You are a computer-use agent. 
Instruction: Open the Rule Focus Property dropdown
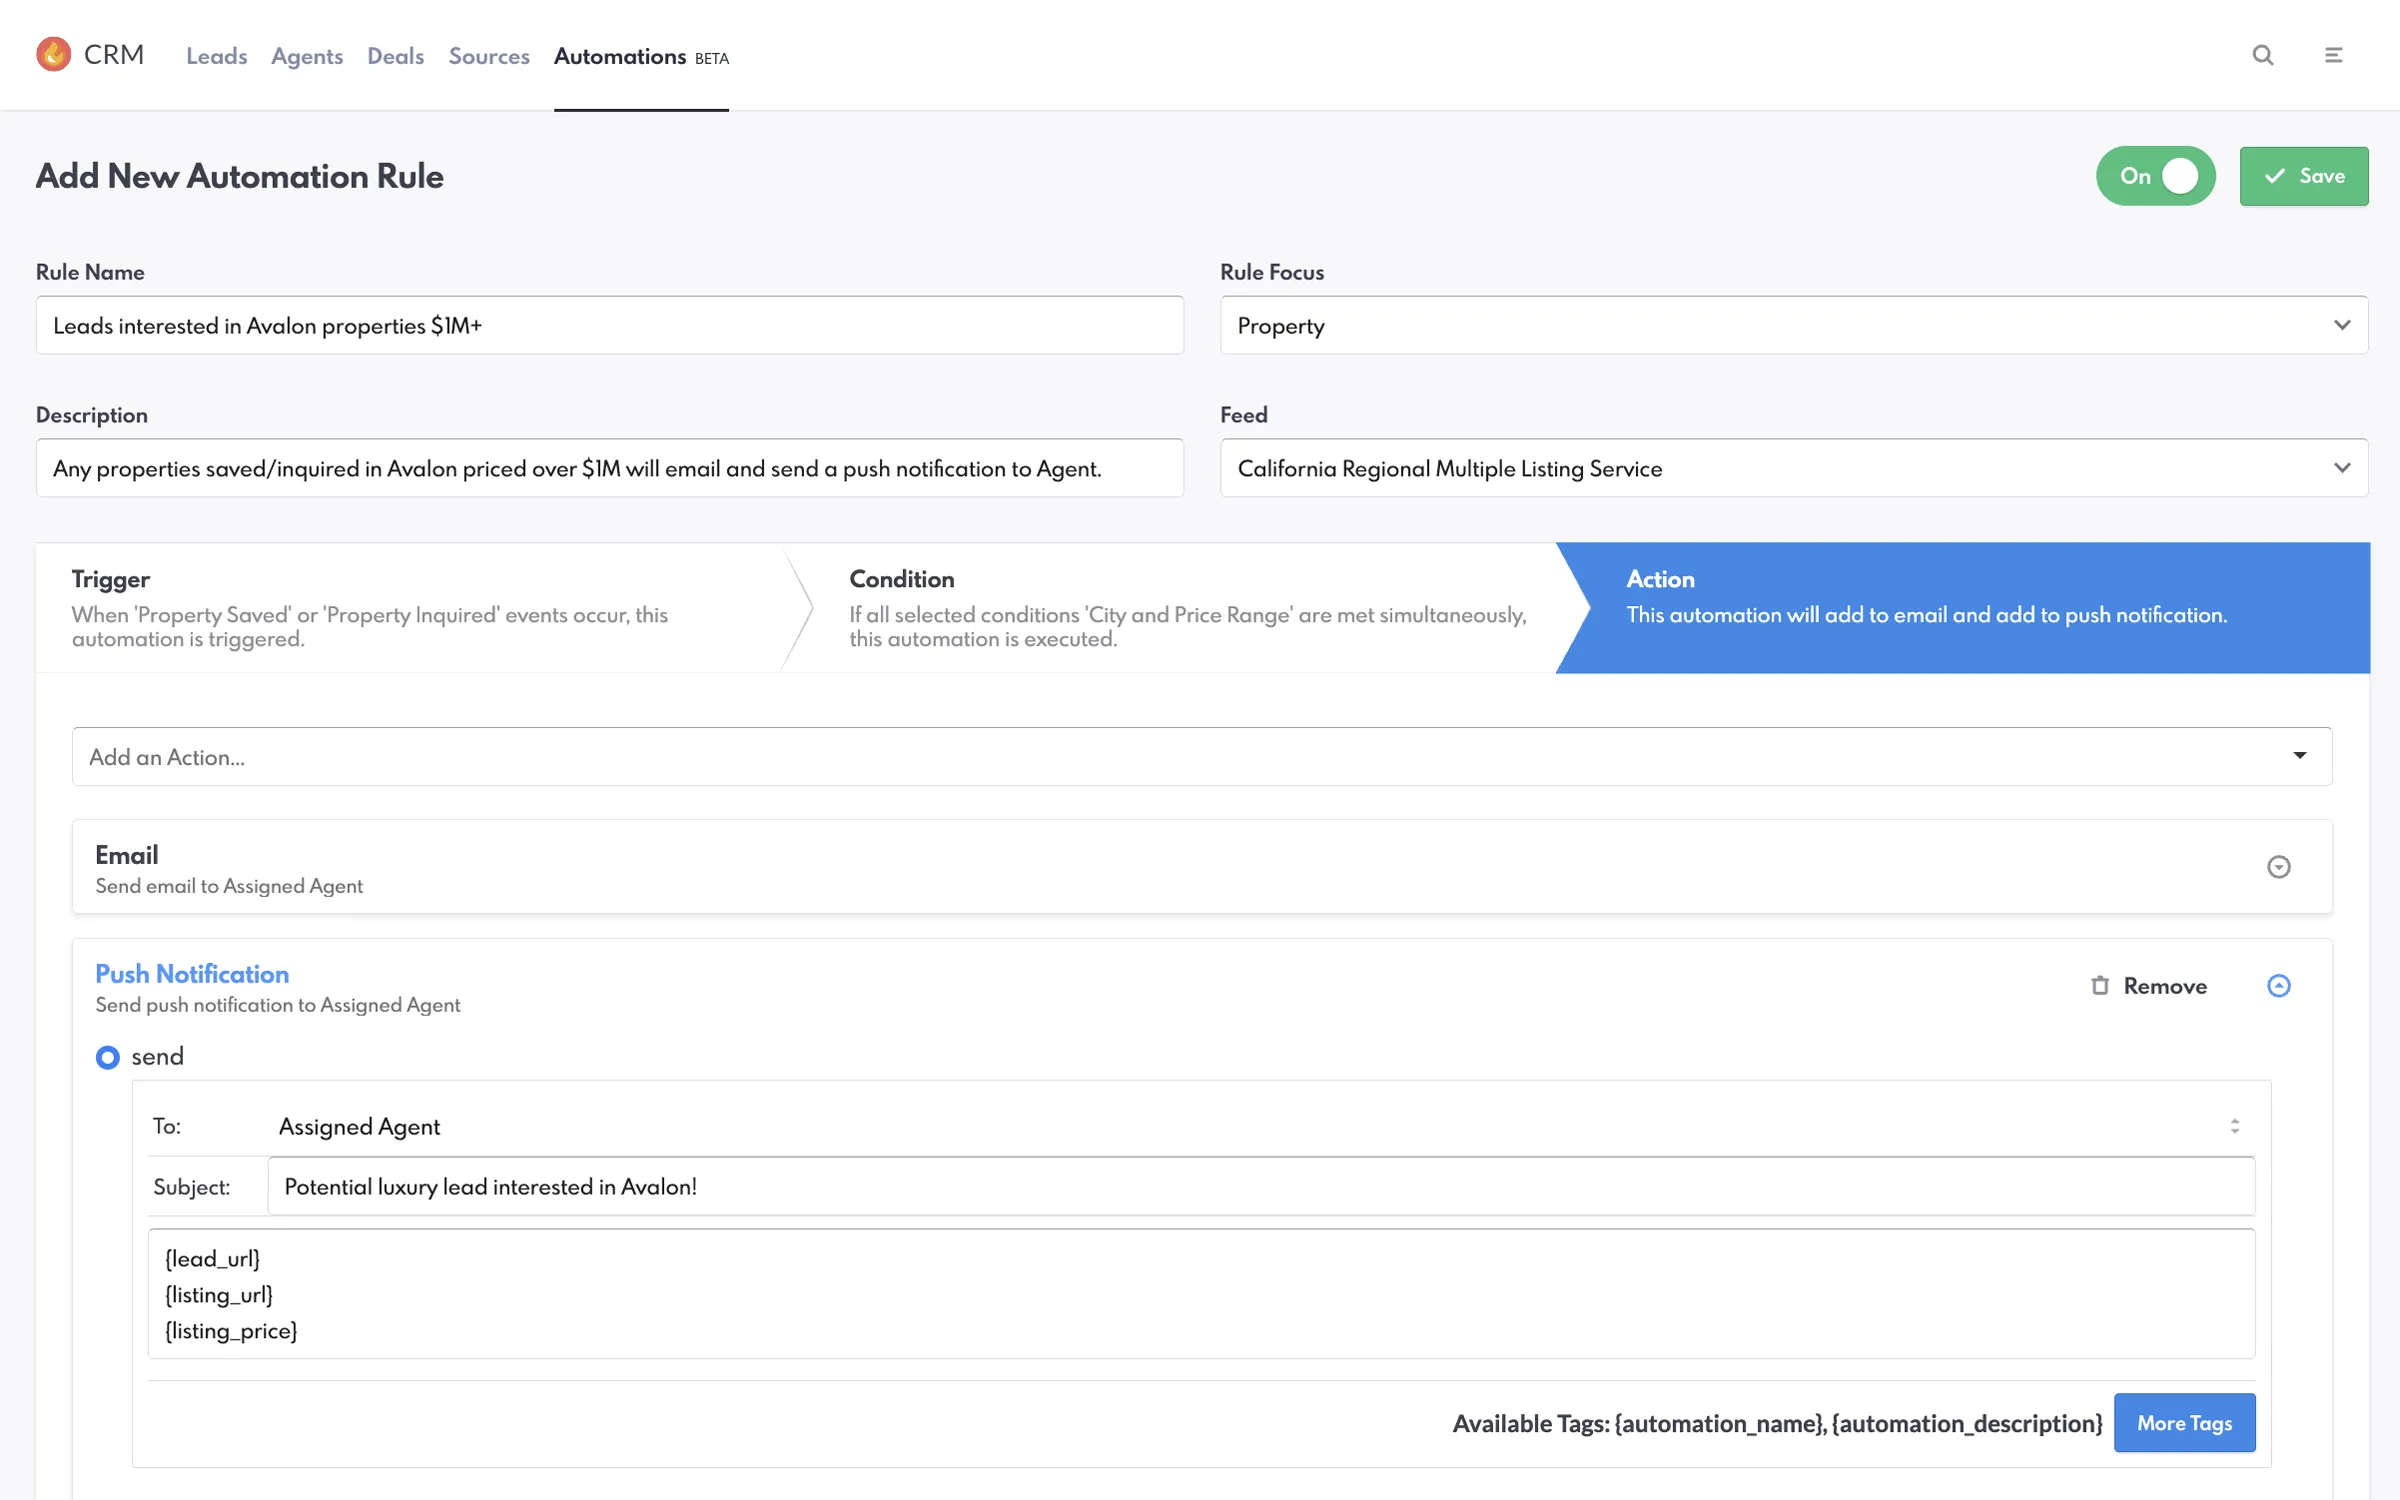[1794, 325]
